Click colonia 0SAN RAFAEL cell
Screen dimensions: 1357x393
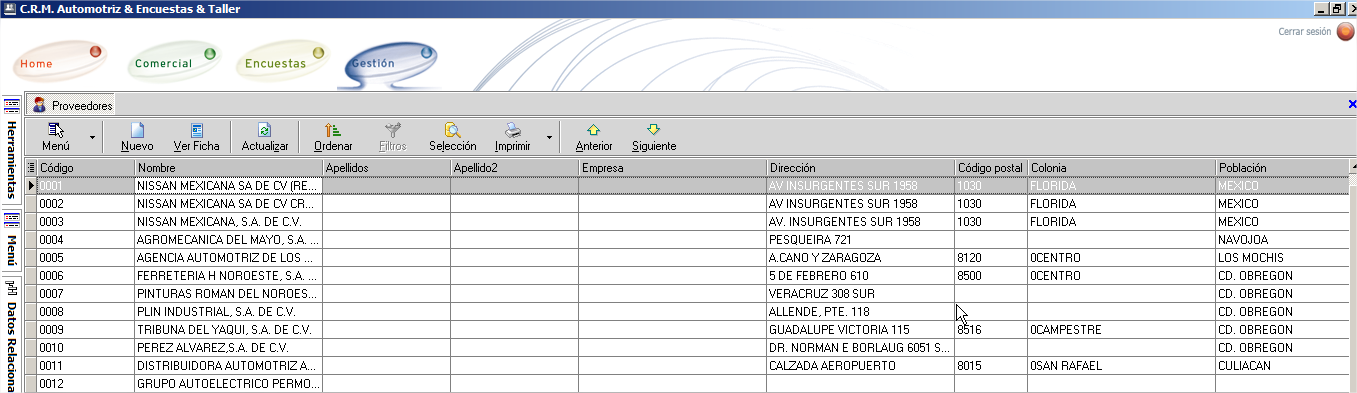click(1121, 366)
